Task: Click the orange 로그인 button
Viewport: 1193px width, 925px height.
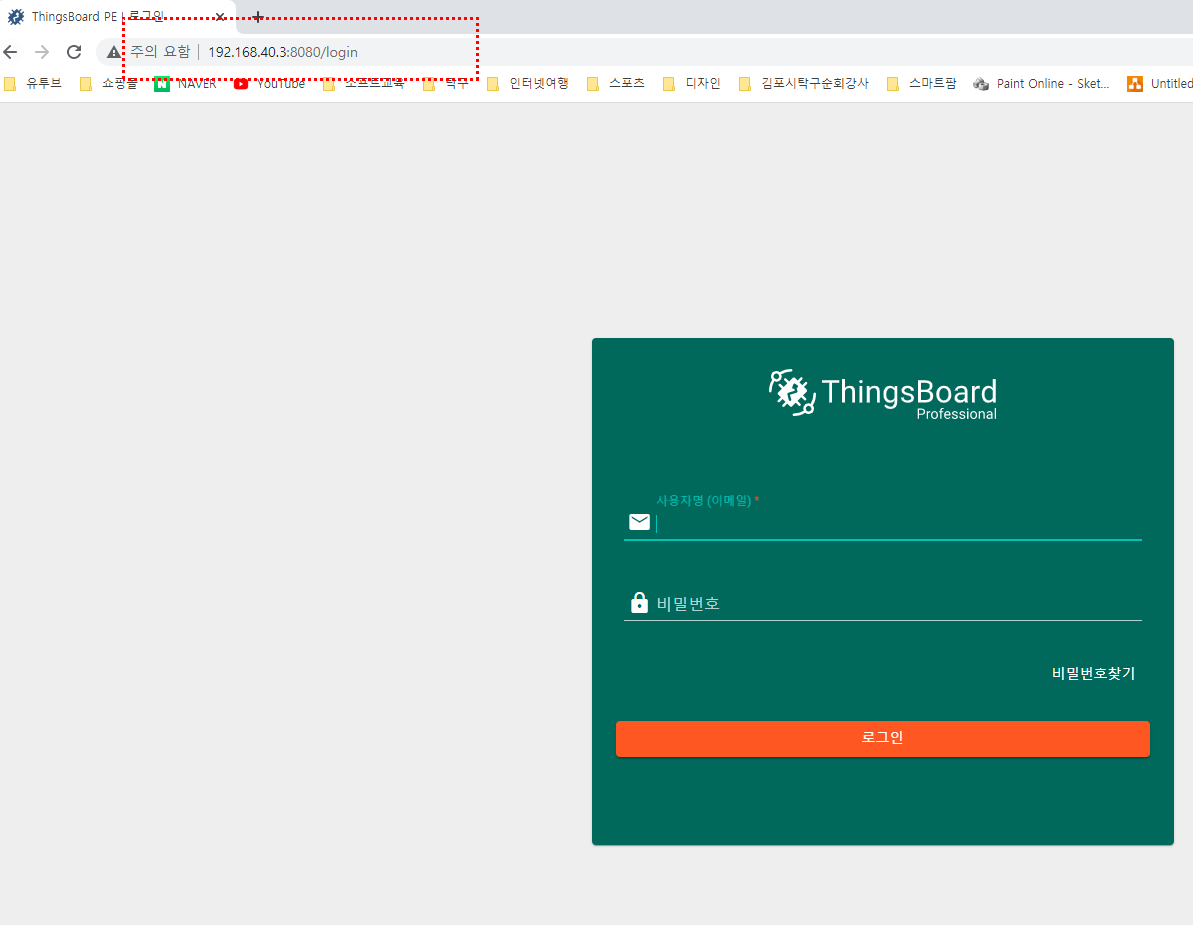Action: coord(883,739)
